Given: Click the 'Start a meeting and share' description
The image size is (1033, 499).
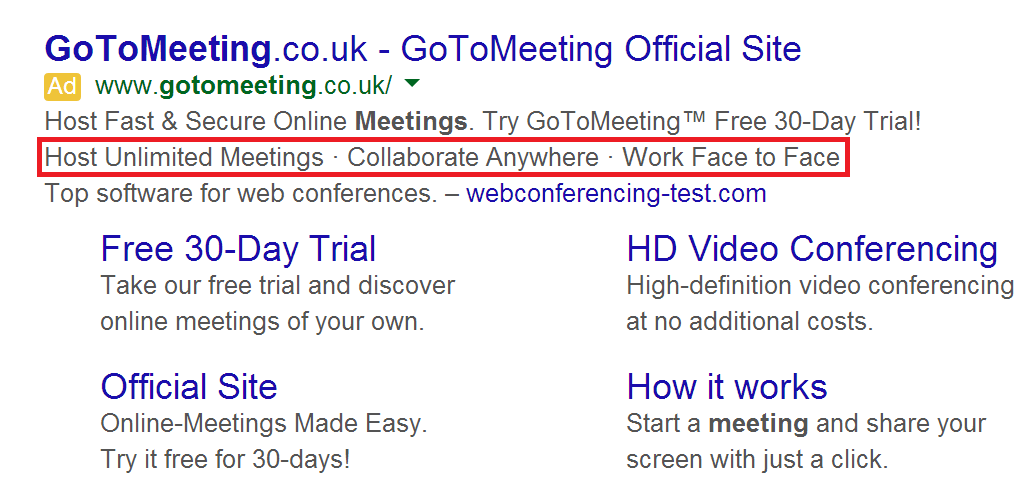Looking at the screenshot, I should click(806, 424).
